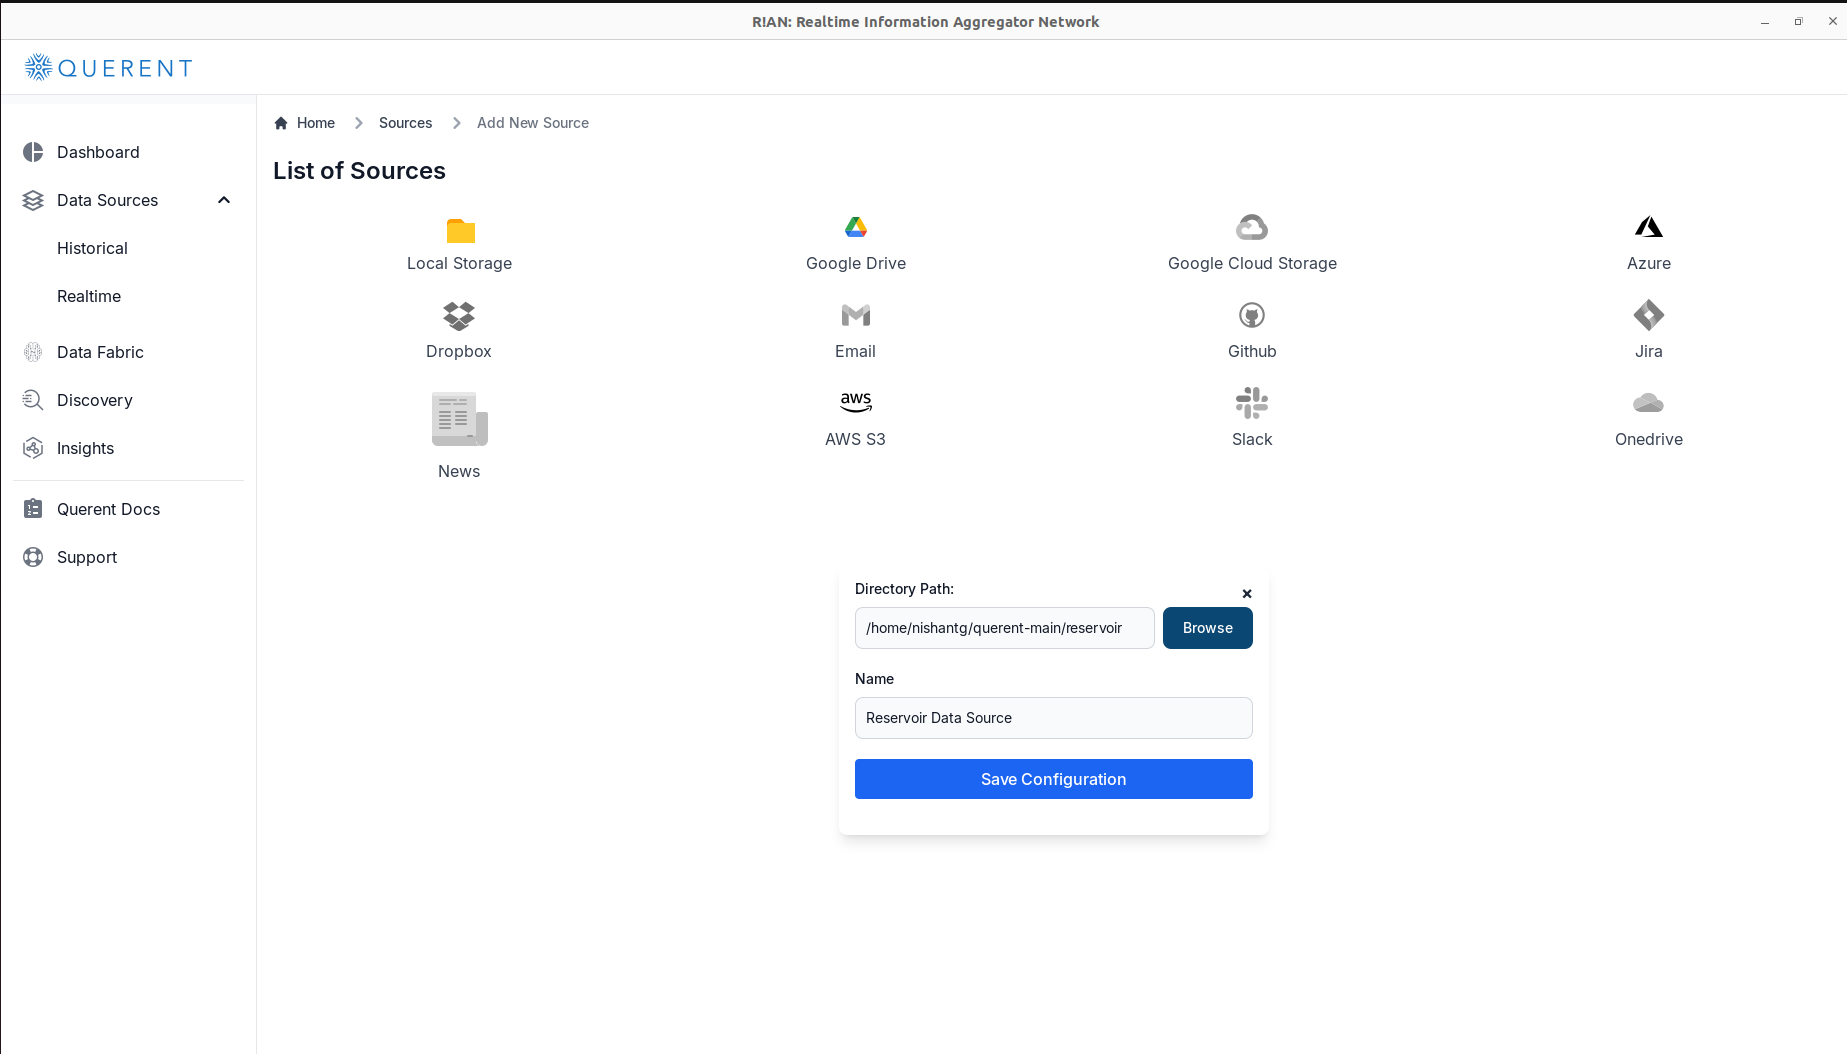Click the Querent Docs clipboard icon
1847x1054 pixels.
[33, 509]
